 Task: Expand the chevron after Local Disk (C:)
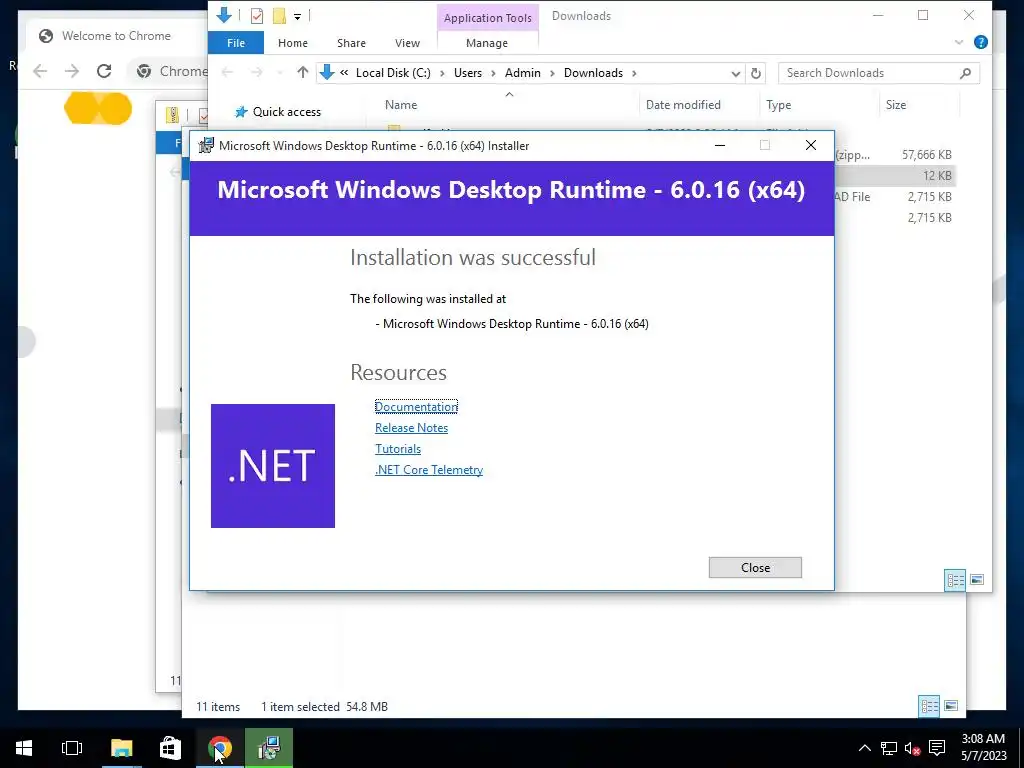(442, 73)
